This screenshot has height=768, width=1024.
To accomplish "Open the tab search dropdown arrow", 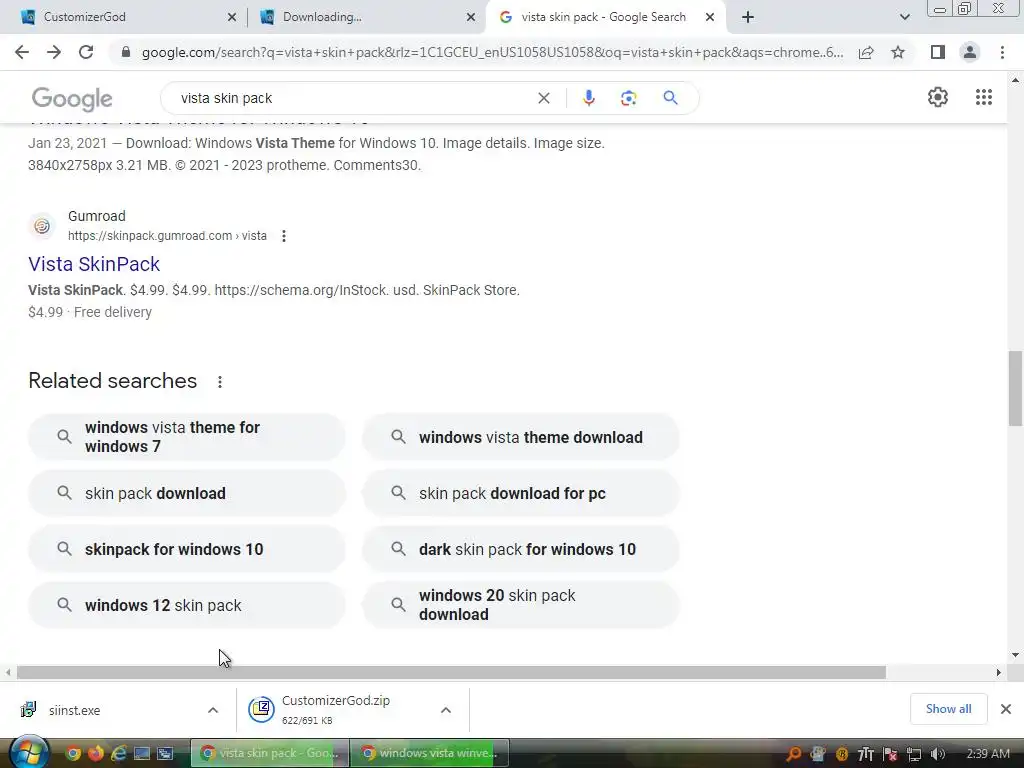I will click(x=904, y=18).
